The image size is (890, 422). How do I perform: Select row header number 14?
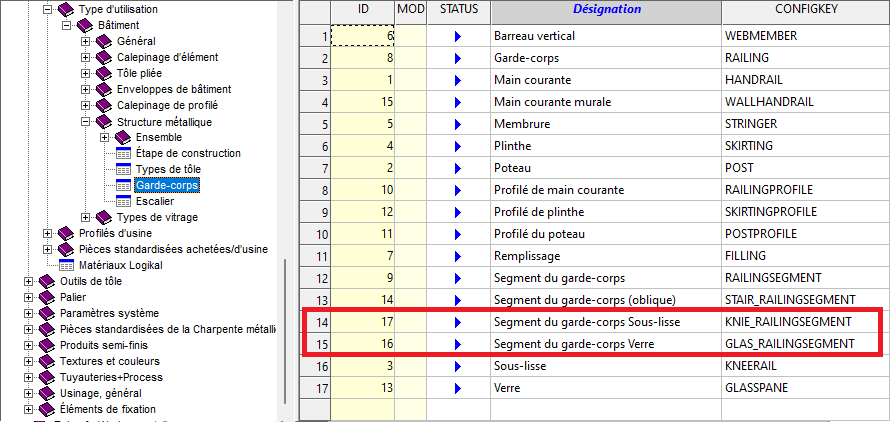(x=315, y=323)
